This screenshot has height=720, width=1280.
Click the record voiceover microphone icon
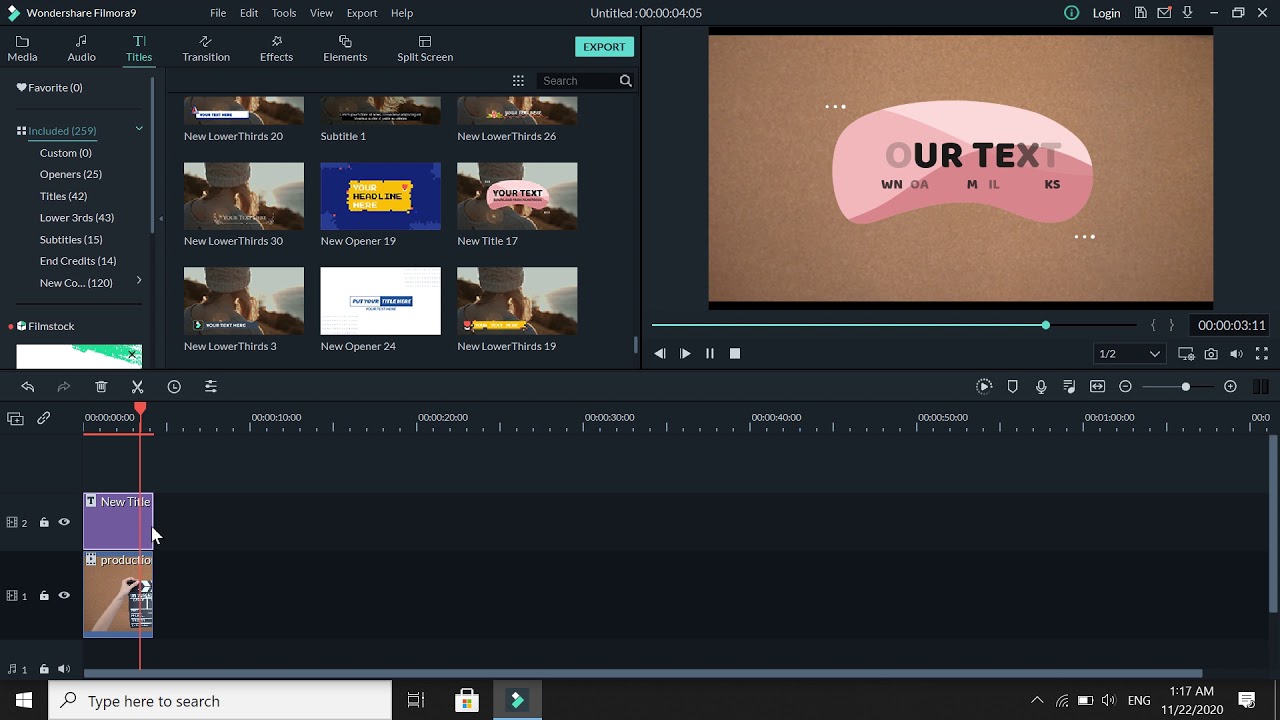[x=1041, y=387]
